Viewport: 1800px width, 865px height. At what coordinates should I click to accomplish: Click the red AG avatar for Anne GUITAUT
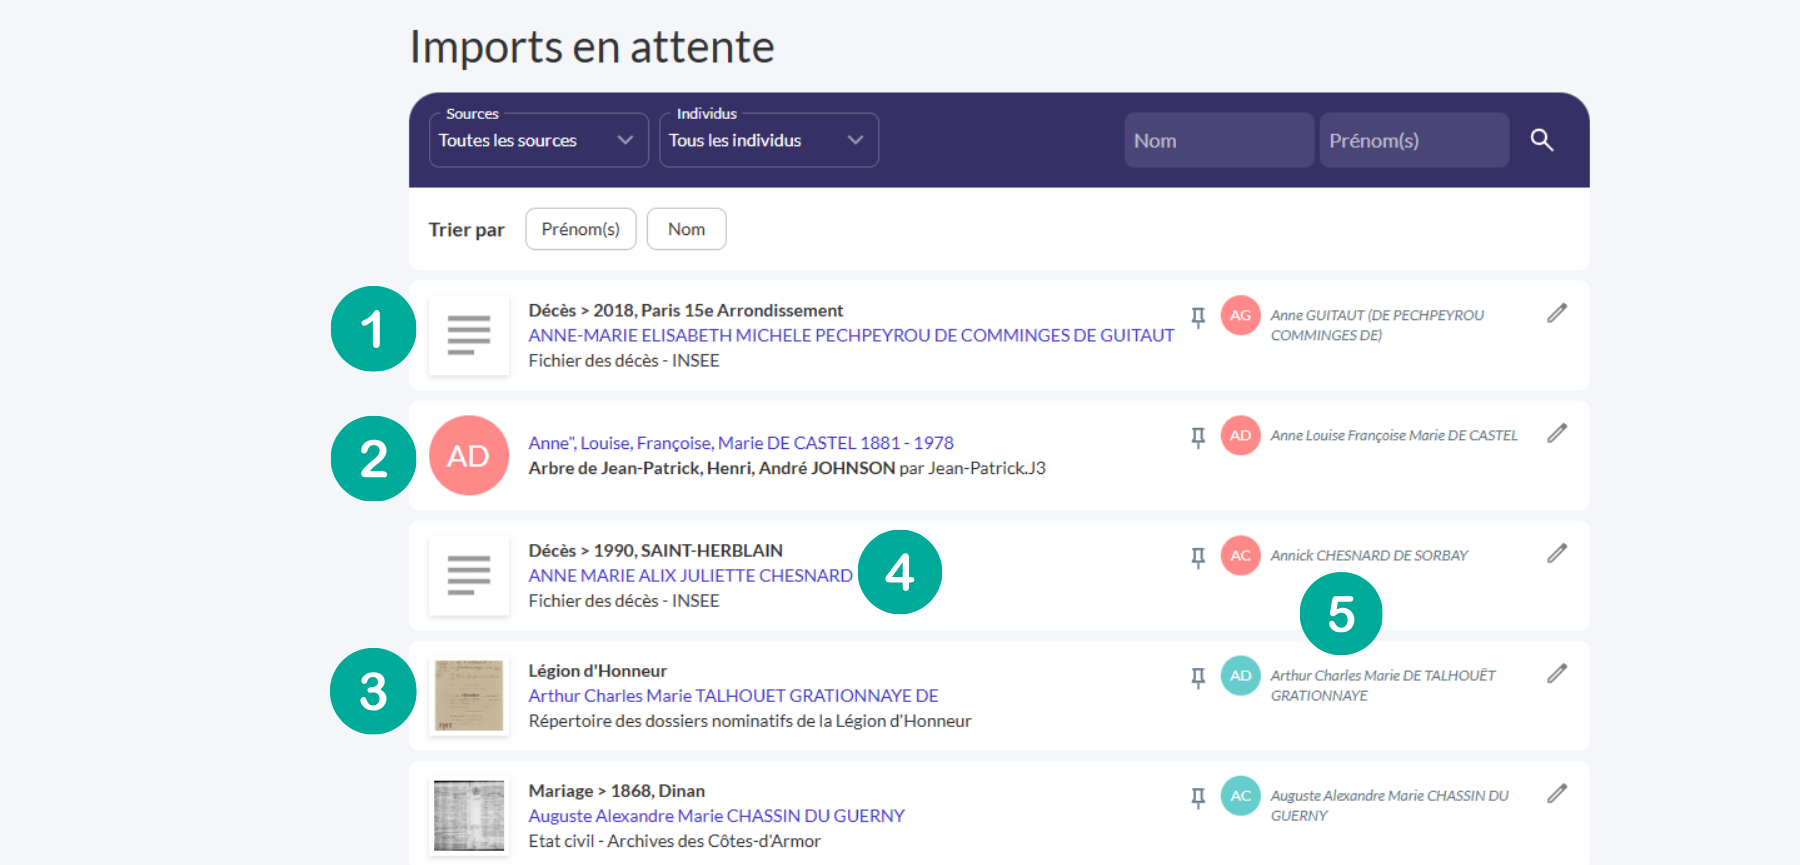1240,316
